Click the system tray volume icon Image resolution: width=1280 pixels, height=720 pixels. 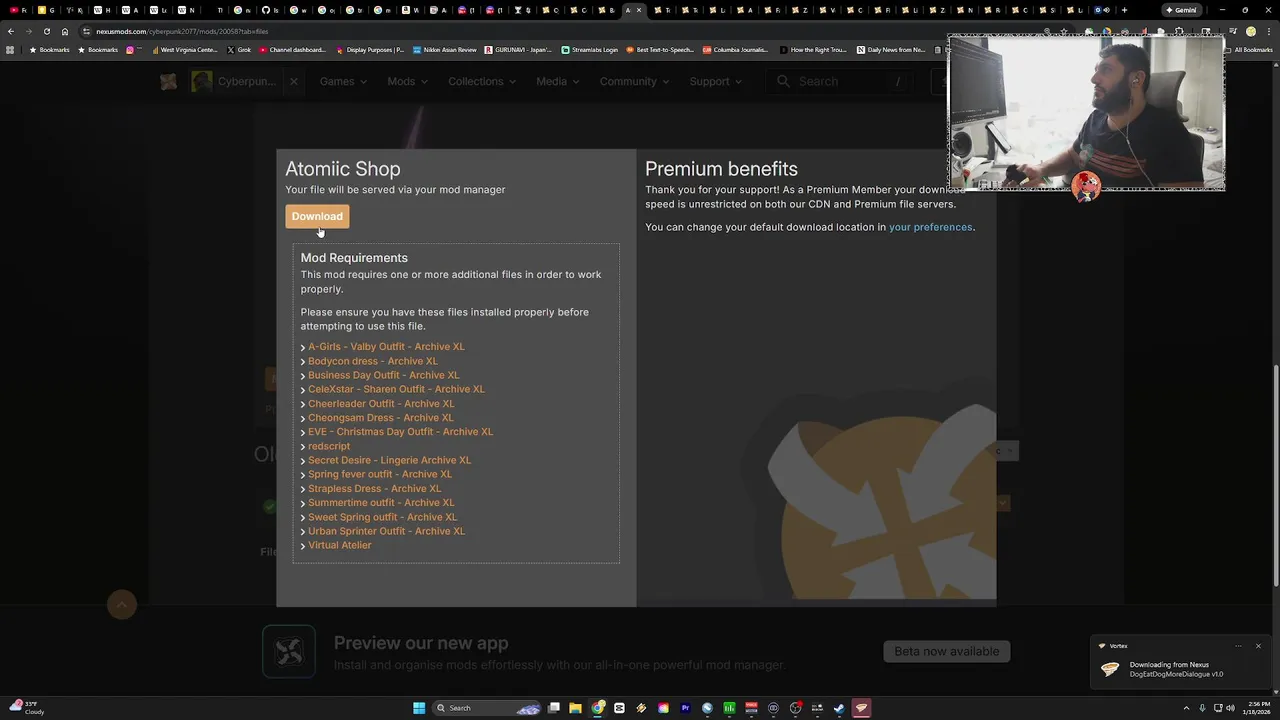(1229, 708)
